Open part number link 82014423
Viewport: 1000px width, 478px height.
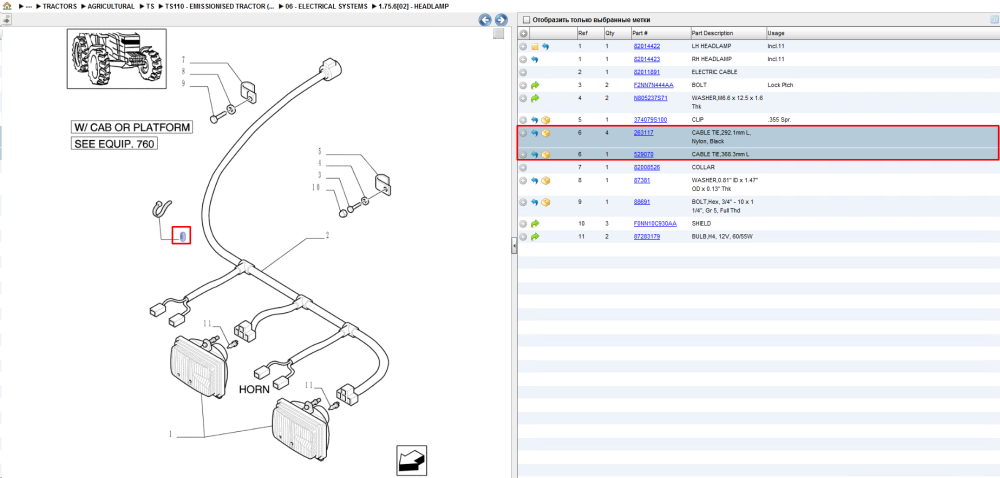tap(646, 59)
